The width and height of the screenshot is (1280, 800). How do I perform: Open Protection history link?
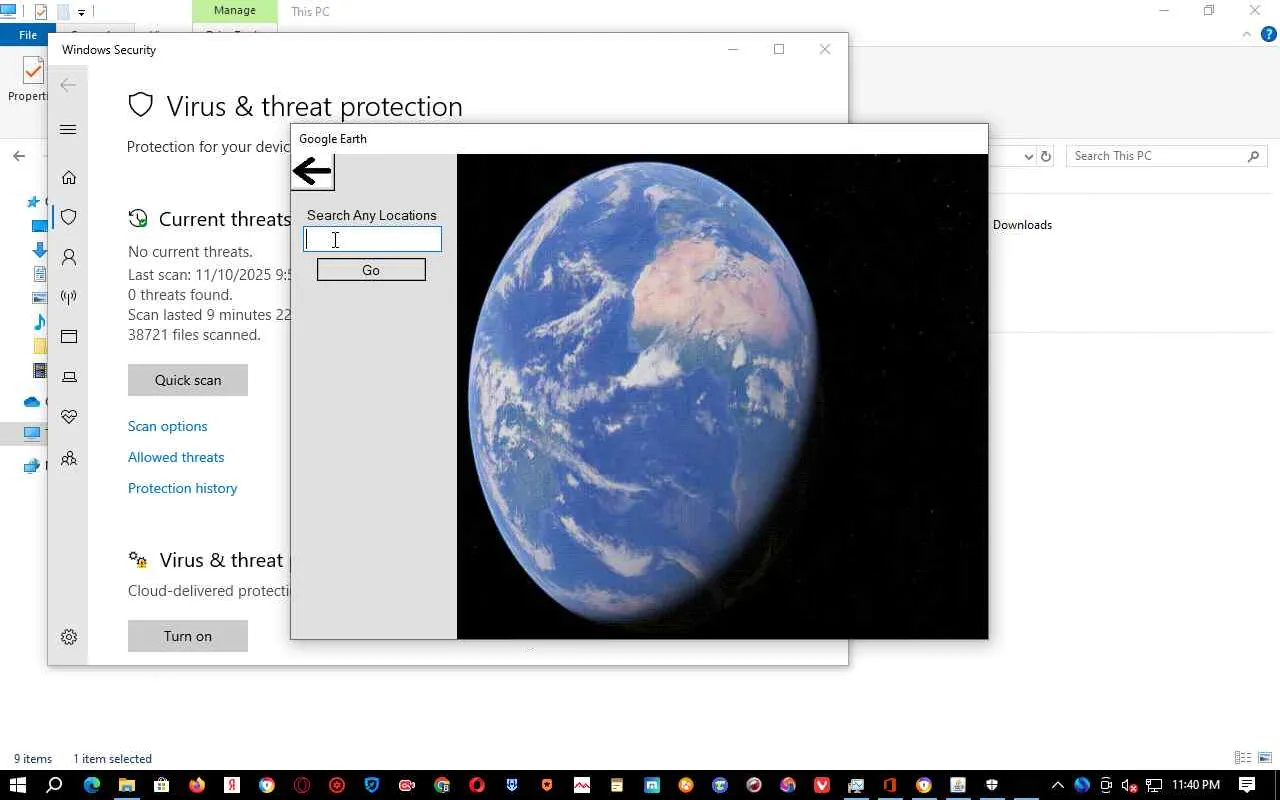[183, 488]
